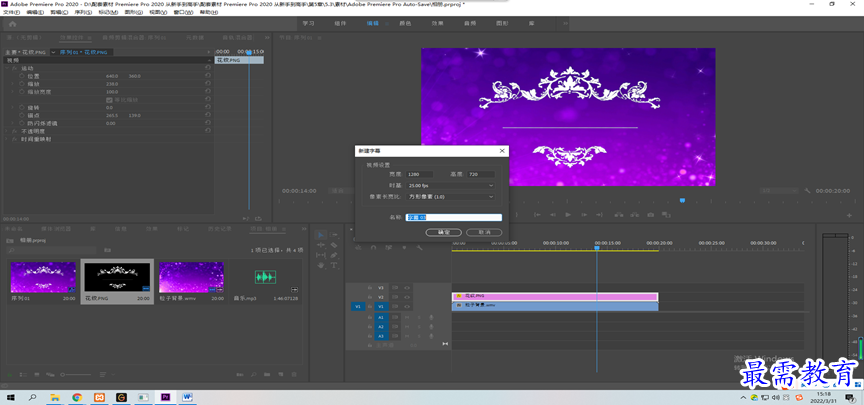This screenshot has width=864, height=405.
Task: Open File Explorer from the taskbar
Action: pyautogui.click(x=55, y=397)
